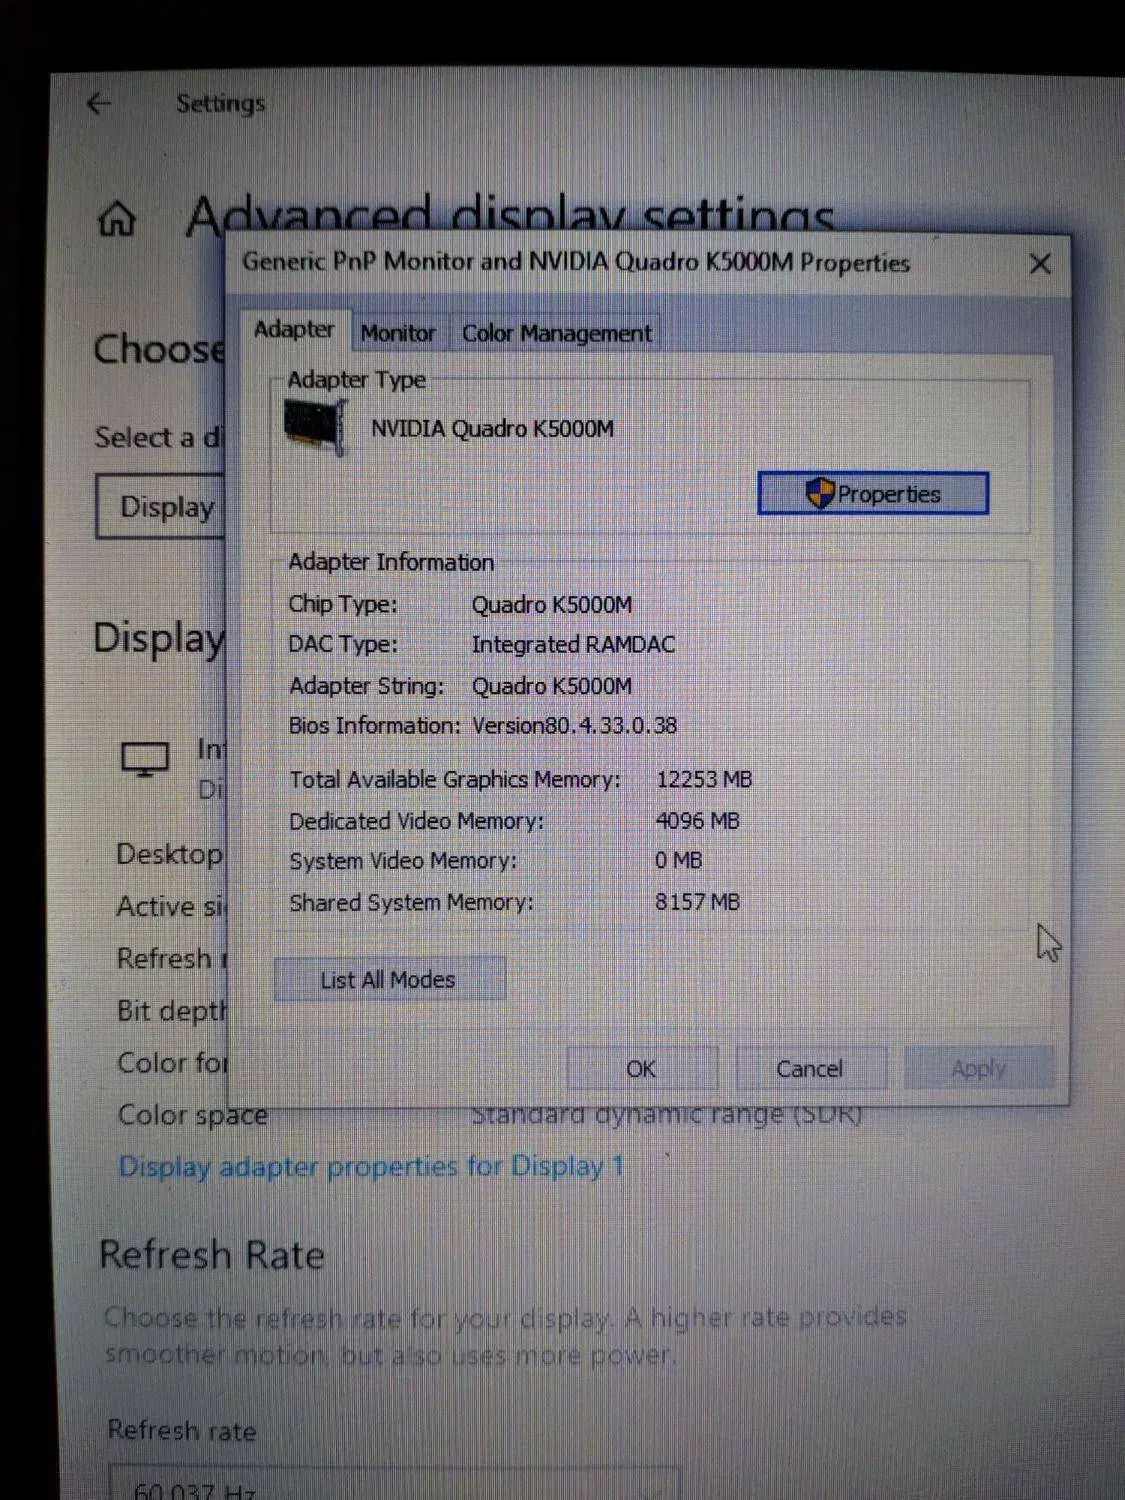Click the Adapter Information group label
Screen dimensions: 1125x1500
pos(391,562)
